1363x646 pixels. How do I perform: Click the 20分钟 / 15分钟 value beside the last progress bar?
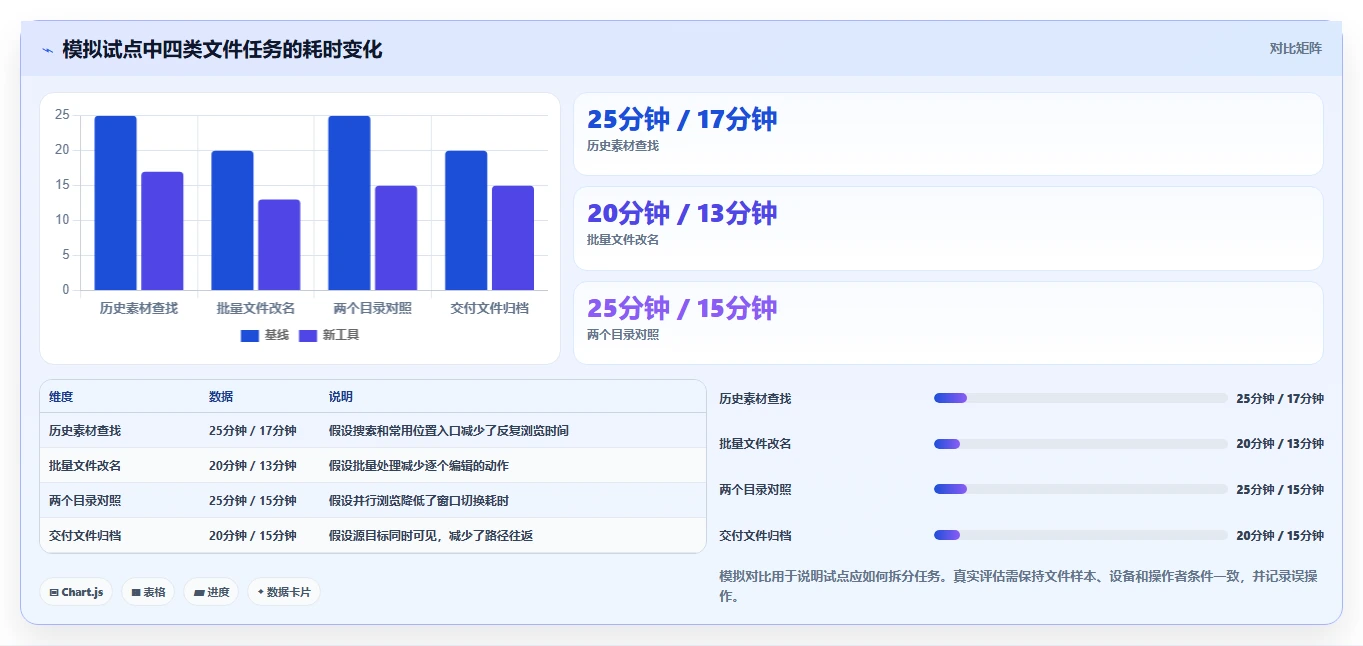(x=1280, y=535)
